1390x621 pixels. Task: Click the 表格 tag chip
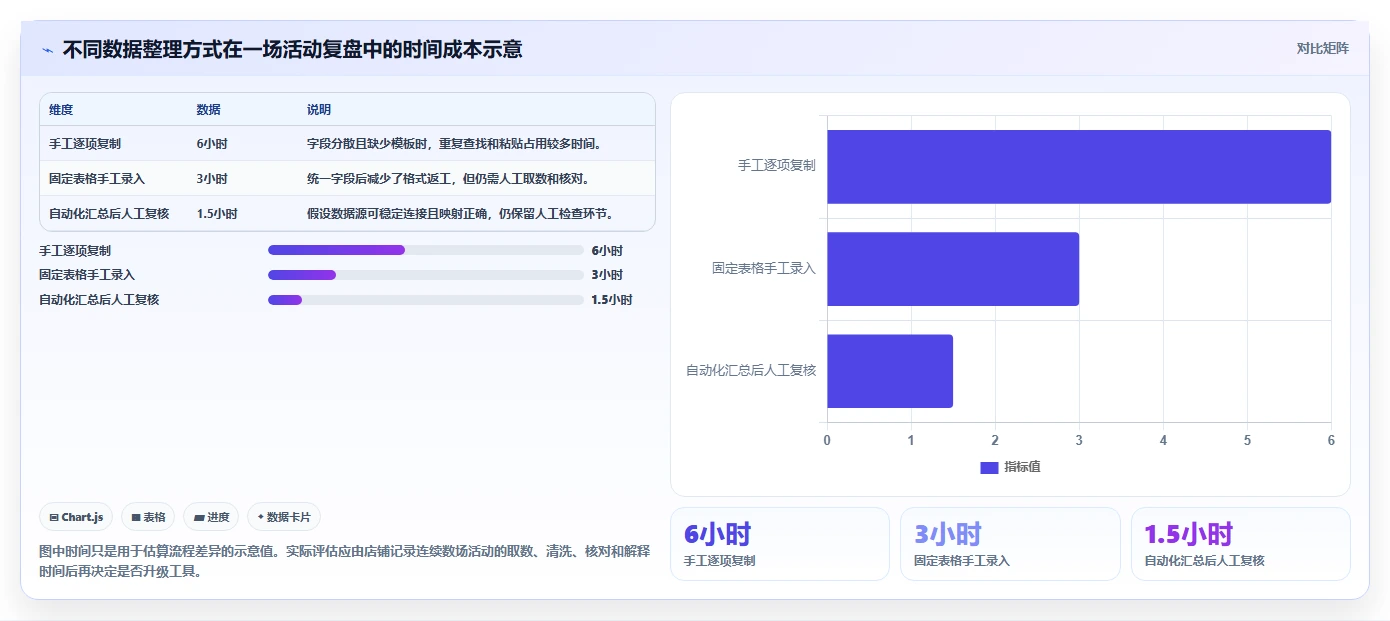[x=148, y=517]
